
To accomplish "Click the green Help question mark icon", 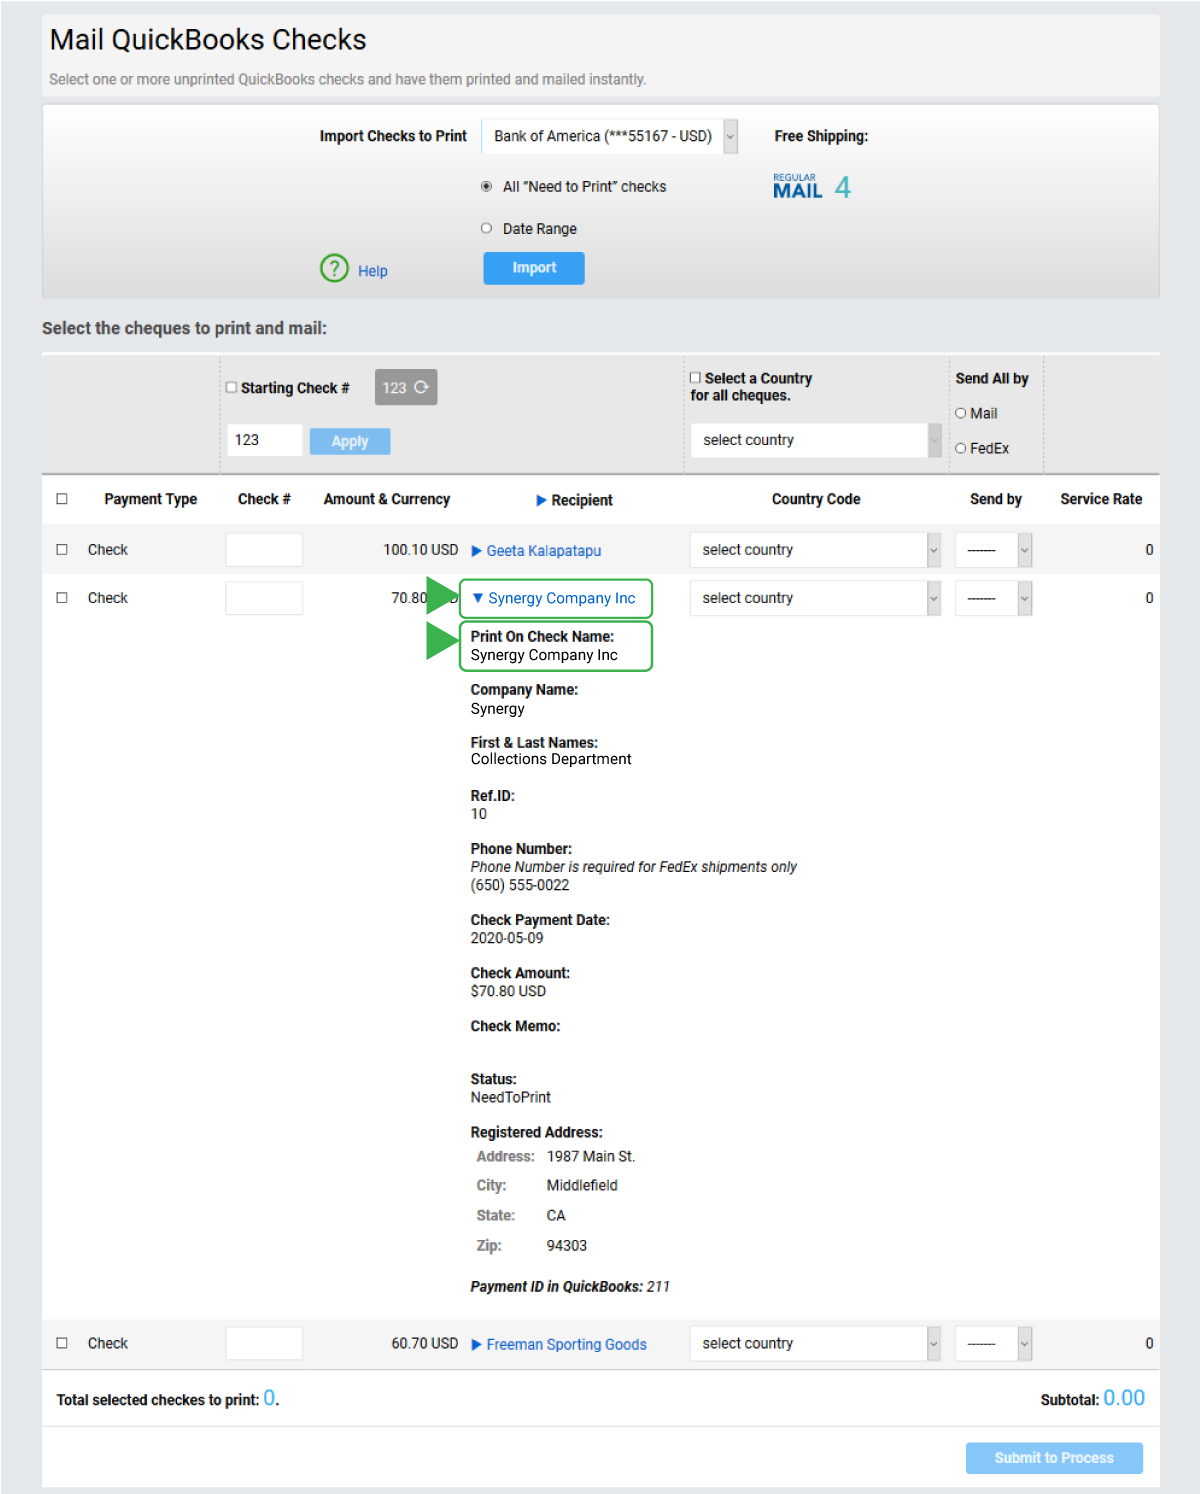I will click(334, 268).
